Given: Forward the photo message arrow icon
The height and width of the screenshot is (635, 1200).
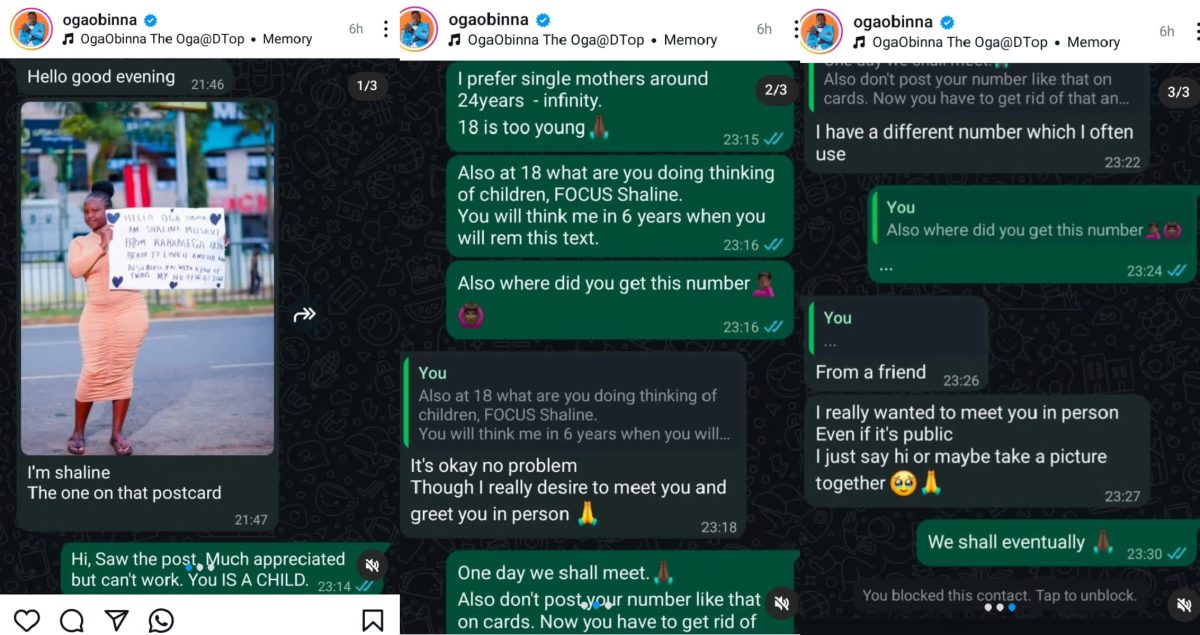Looking at the screenshot, I should tap(305, 316).
